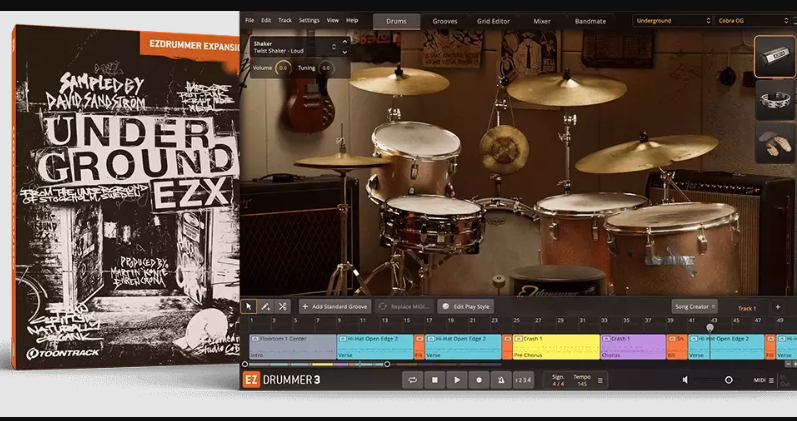Image resolution: width=797 pixels, height=421 pixels.
Task: Click Replace MIDI button
Action: tap(405, 307)
